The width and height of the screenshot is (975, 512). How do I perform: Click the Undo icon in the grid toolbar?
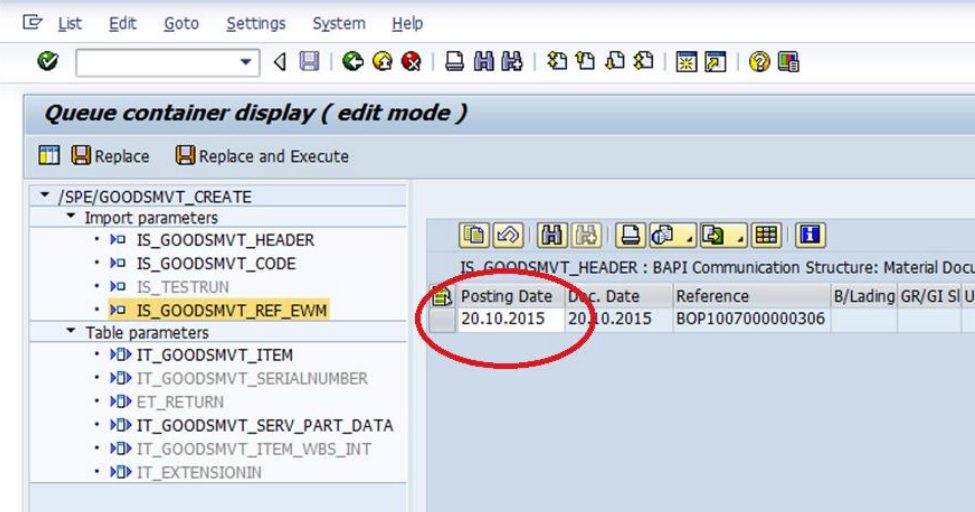505,236
